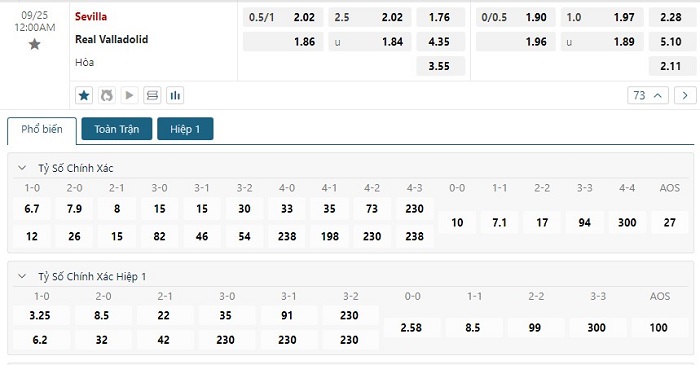This screenshot has height=365, width=700.
Task: Click the blue favorite star icon
Action: point(84,95)
